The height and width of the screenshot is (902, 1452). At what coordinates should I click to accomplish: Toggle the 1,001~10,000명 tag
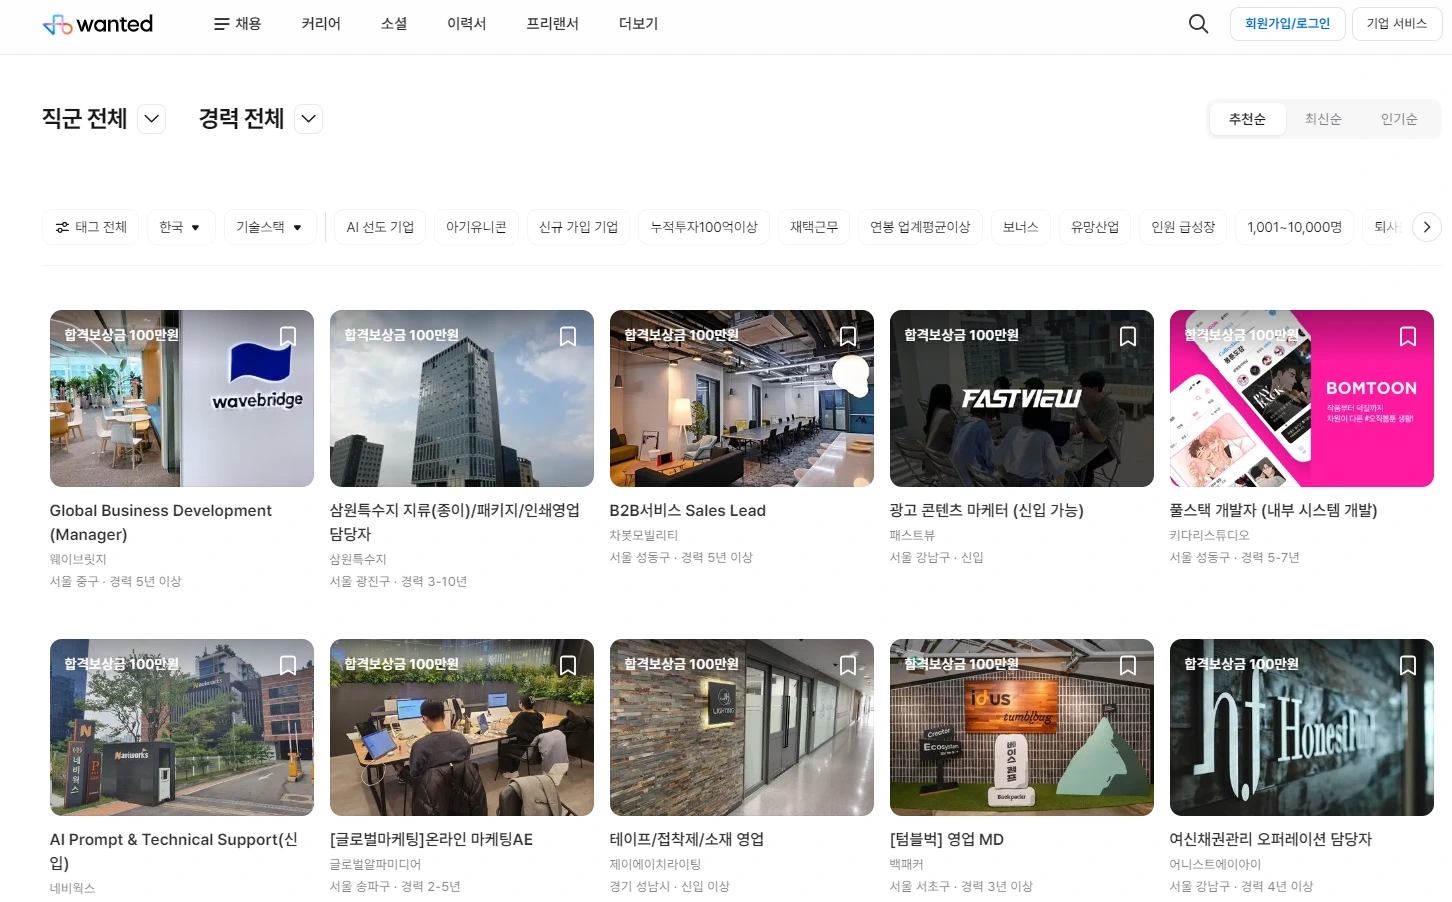tap(1295, 227)
